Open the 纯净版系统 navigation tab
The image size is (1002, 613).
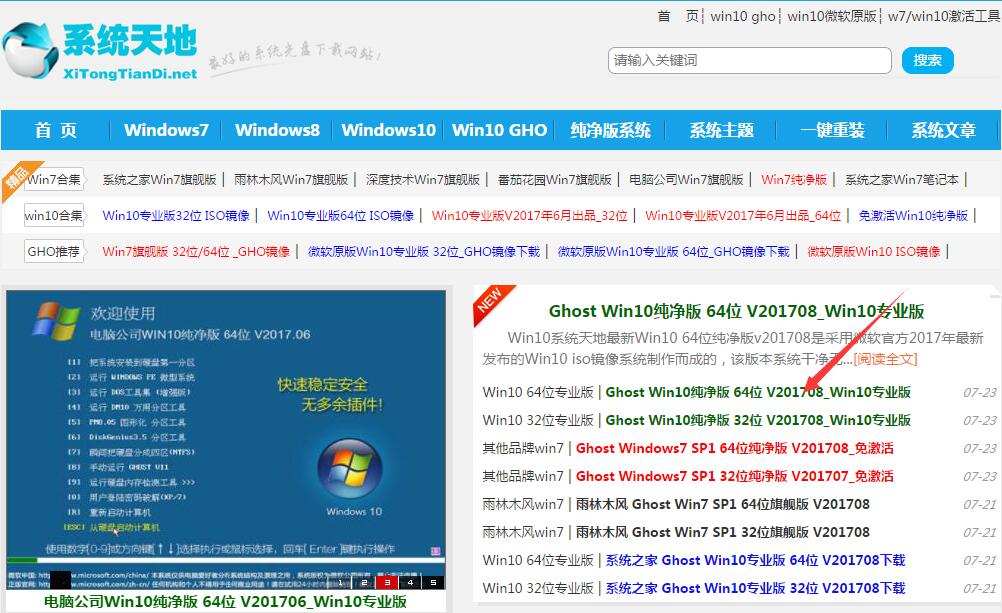click(x=610, y=130)
